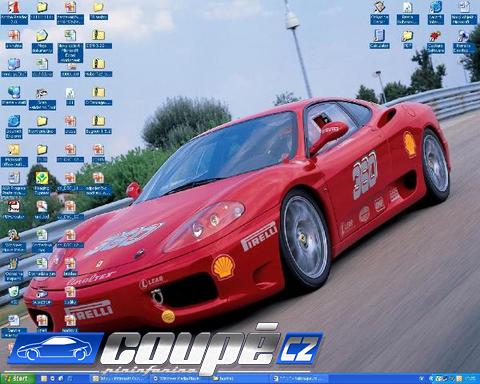Select the green checkmark program icon
This screenshot has width=480, height=384.
42,184
